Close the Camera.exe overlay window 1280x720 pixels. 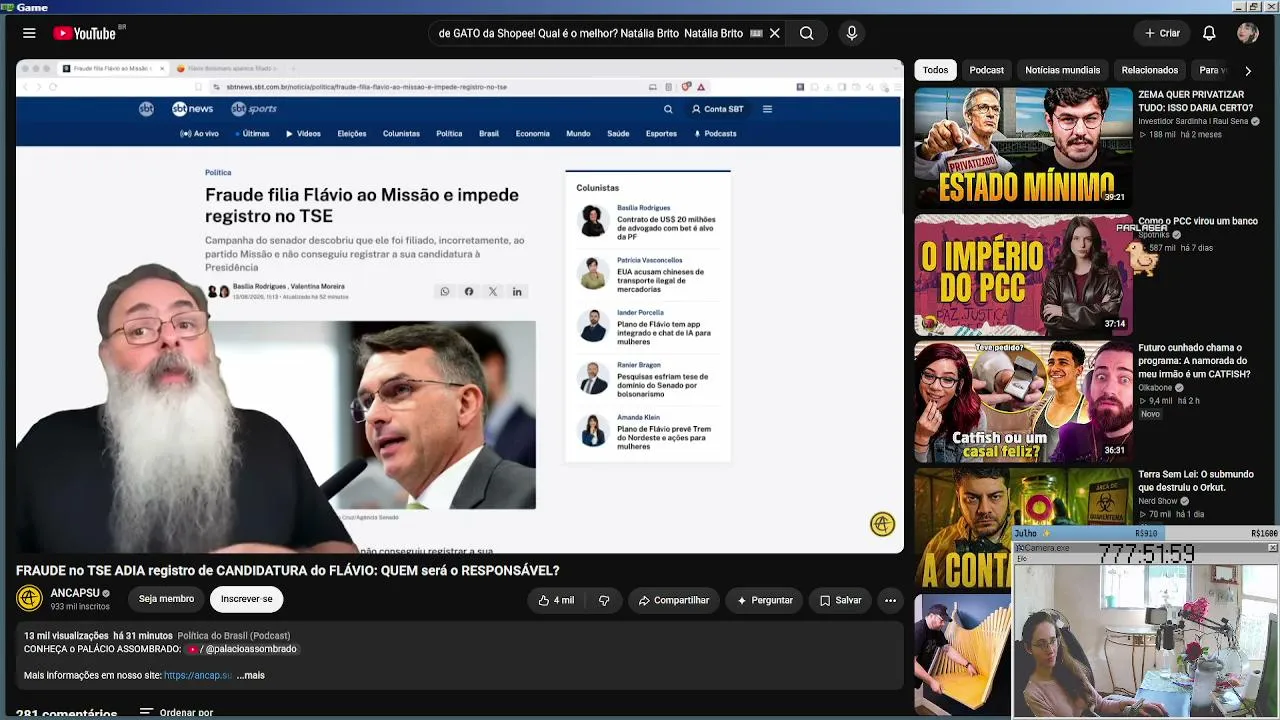coord(1272,548)
